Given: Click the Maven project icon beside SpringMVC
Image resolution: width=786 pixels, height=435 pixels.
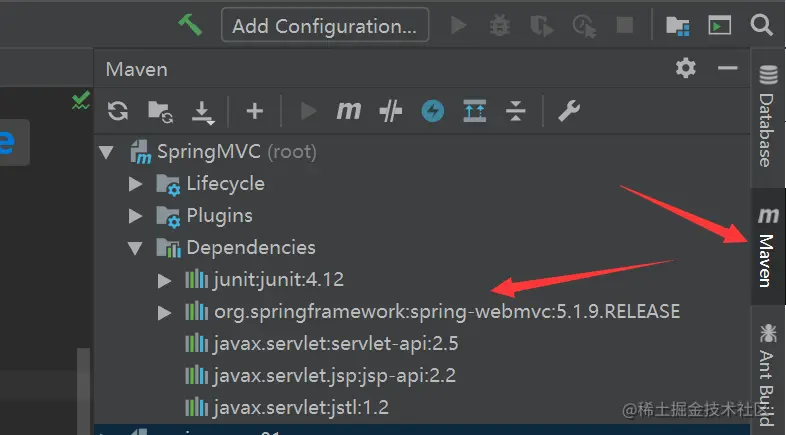Looking at the screenshot, I should (141, 152).
